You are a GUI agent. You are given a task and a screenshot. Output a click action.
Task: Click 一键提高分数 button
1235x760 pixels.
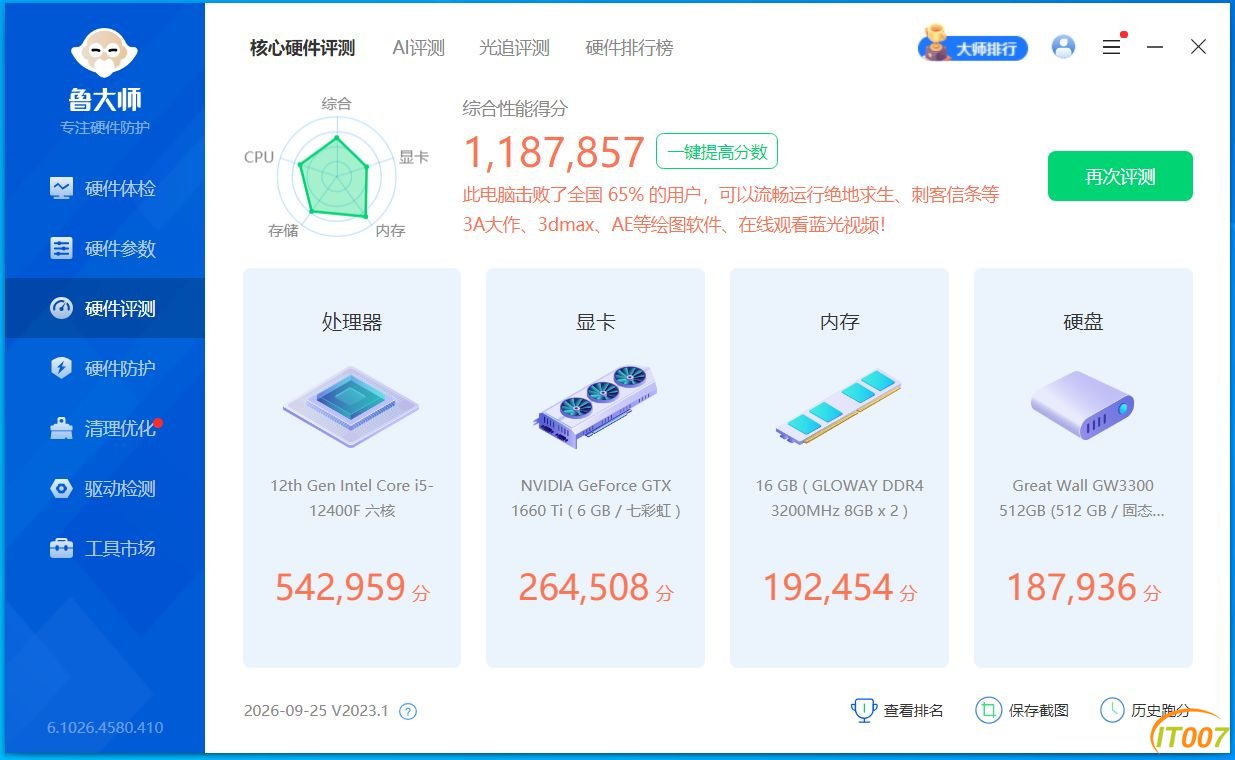[x=717, y=152]
